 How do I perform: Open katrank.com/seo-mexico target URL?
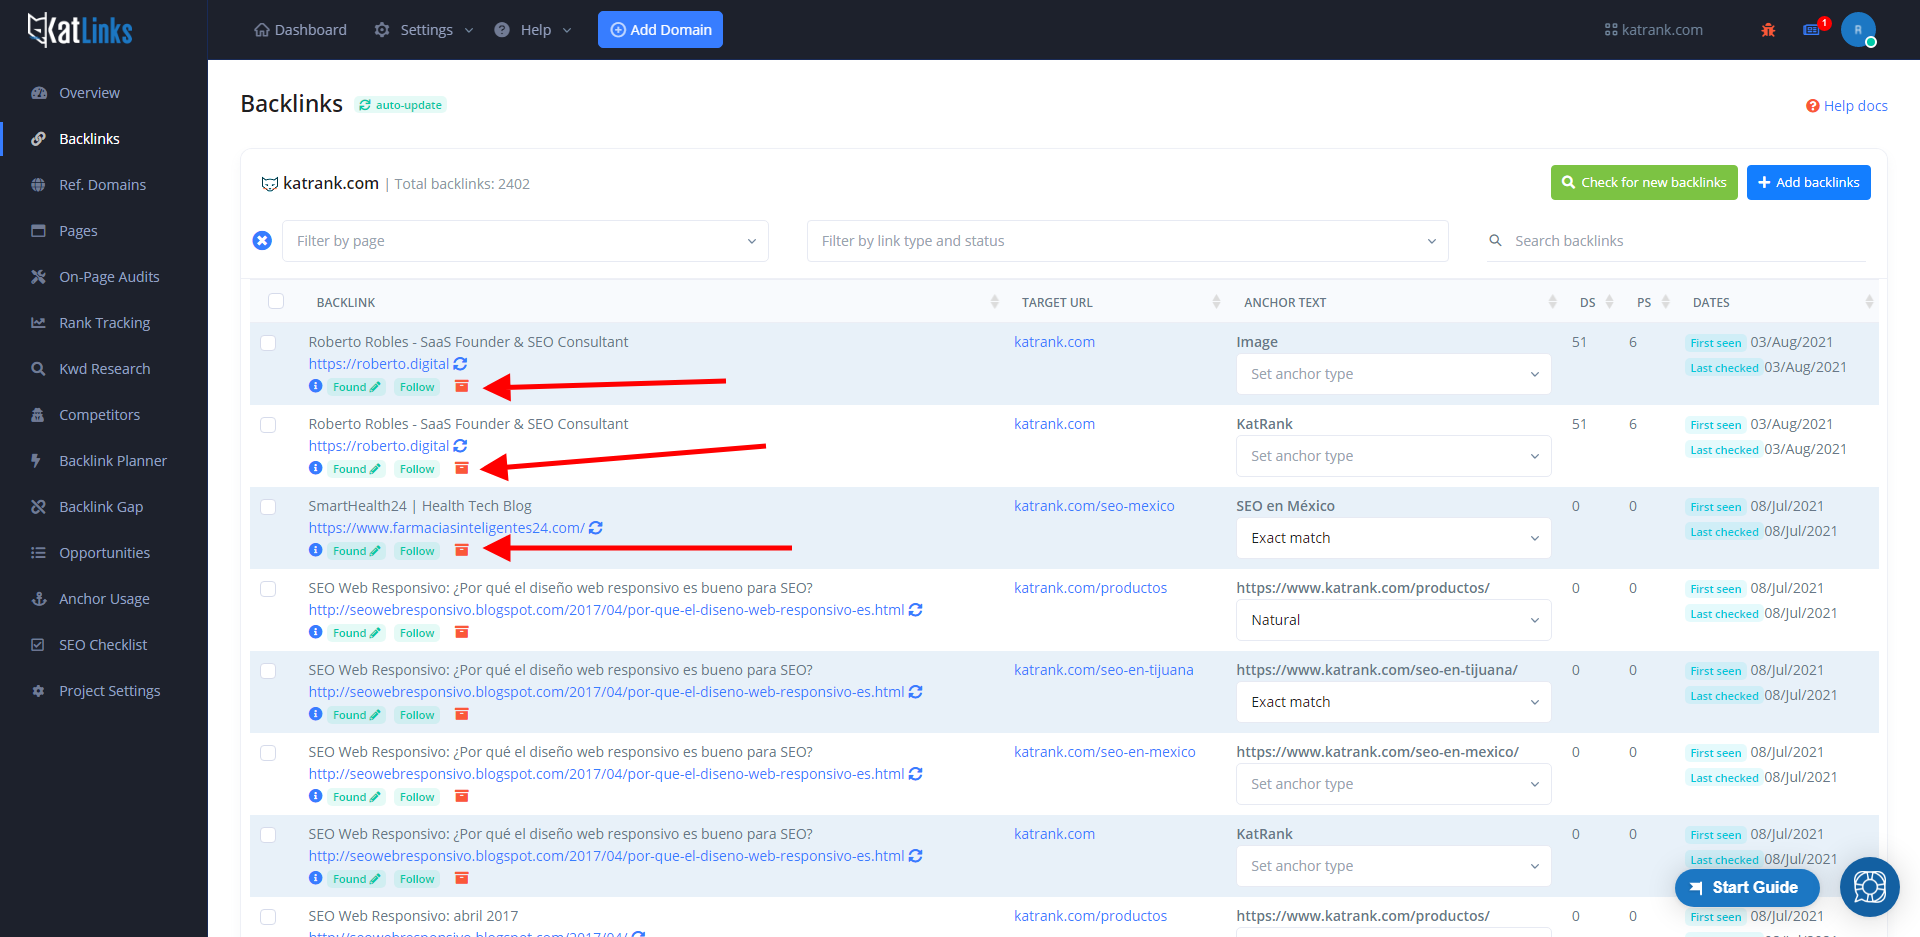click(x=1094, y=506)
